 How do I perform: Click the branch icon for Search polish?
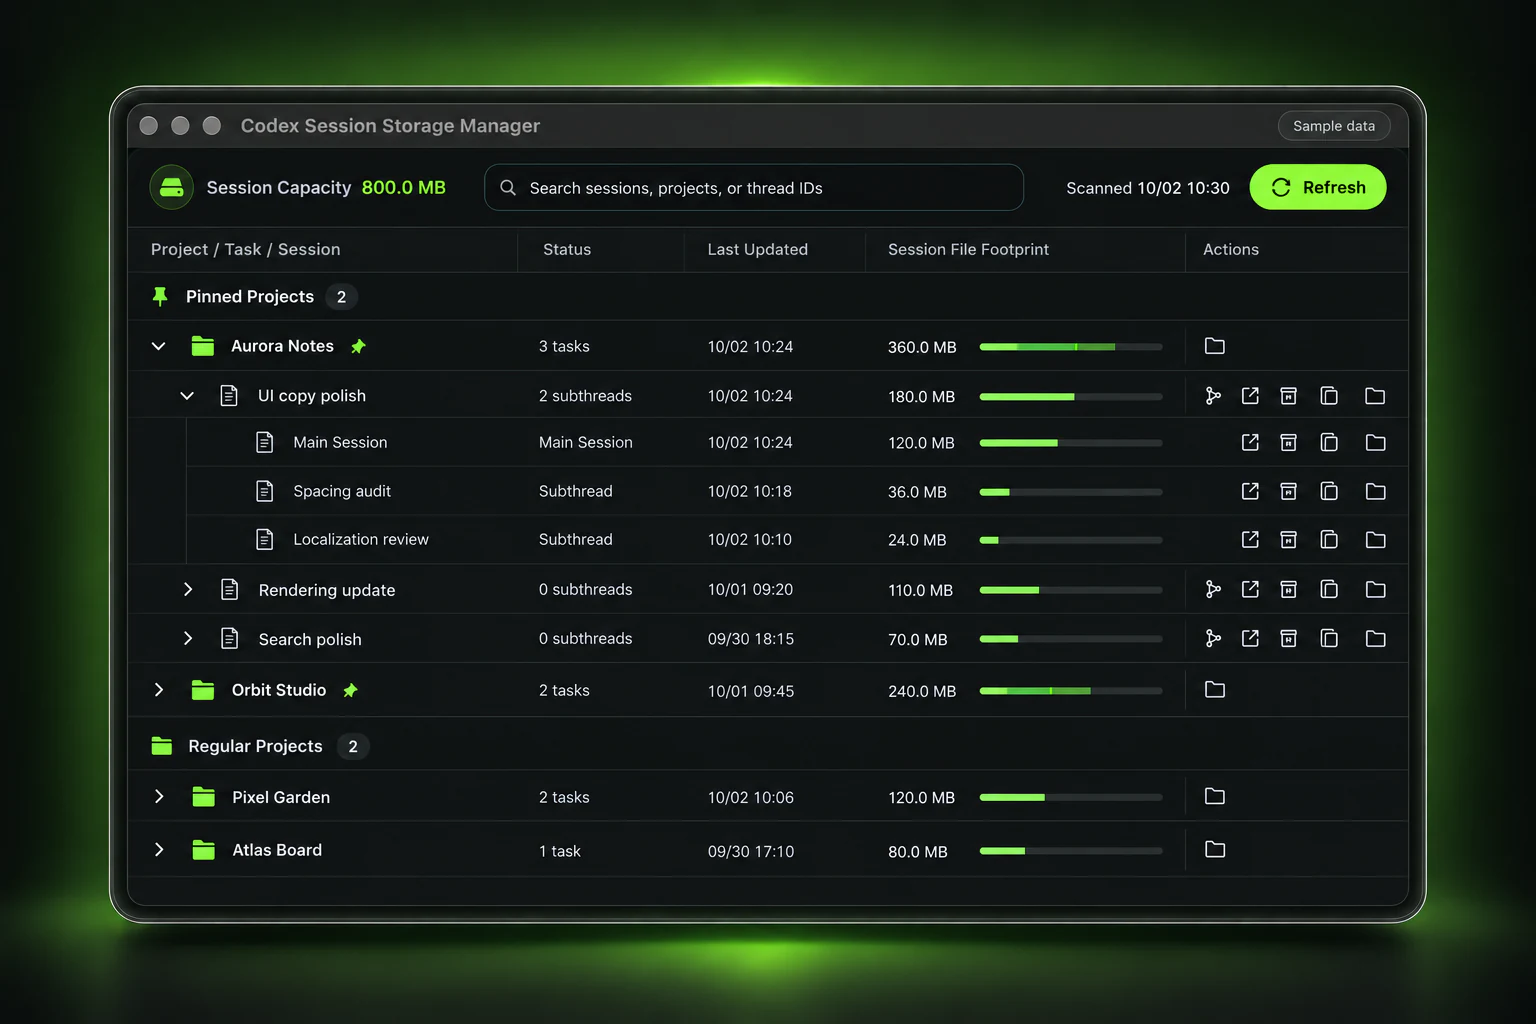(x=1213, y=638)
